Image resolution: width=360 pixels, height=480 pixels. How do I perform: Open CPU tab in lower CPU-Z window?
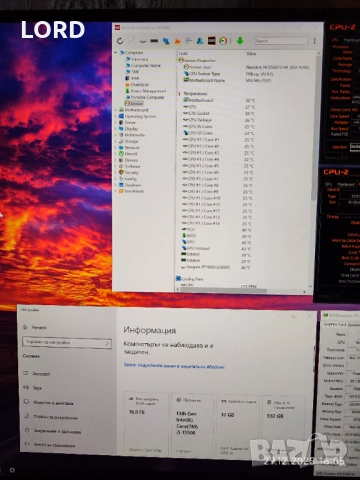click(328, 184)
